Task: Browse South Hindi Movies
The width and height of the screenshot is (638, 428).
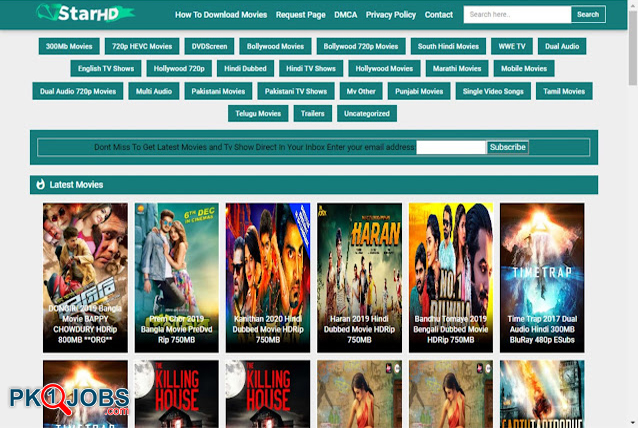Action: coord(448,46)
